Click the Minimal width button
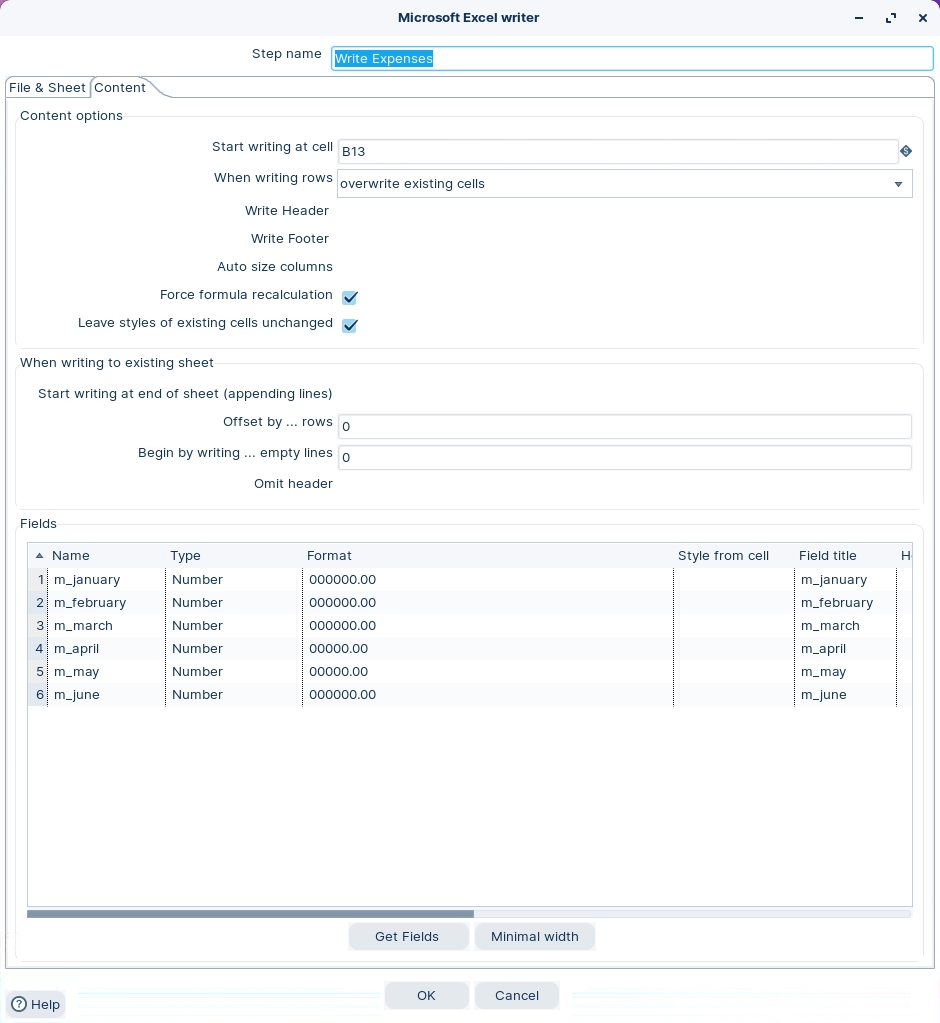 534,936
